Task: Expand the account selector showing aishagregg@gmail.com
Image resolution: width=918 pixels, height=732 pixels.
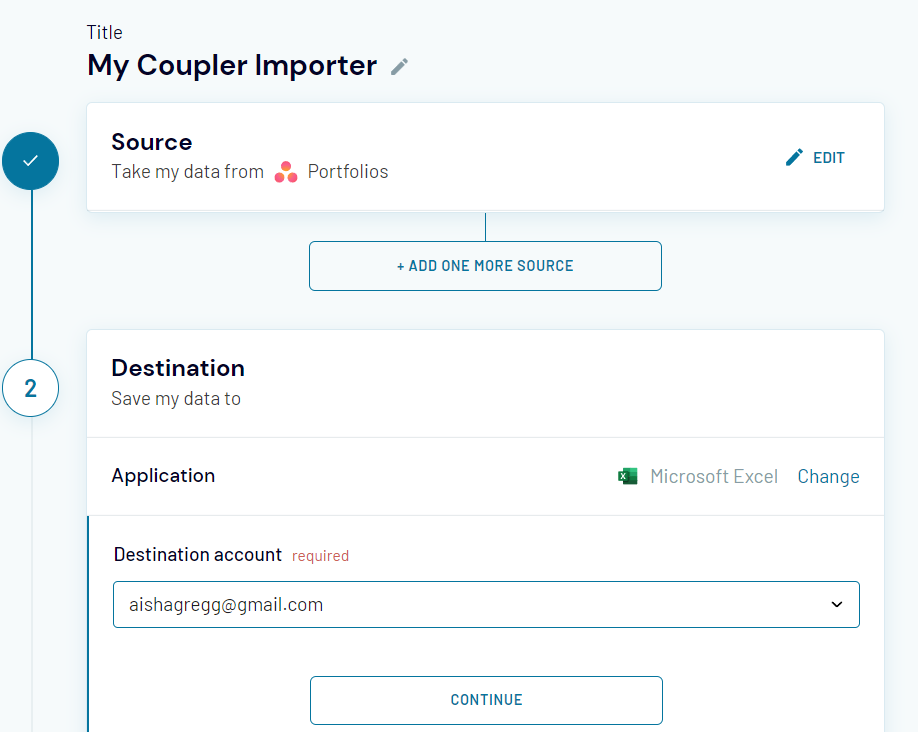Action: tap(486, 604)
